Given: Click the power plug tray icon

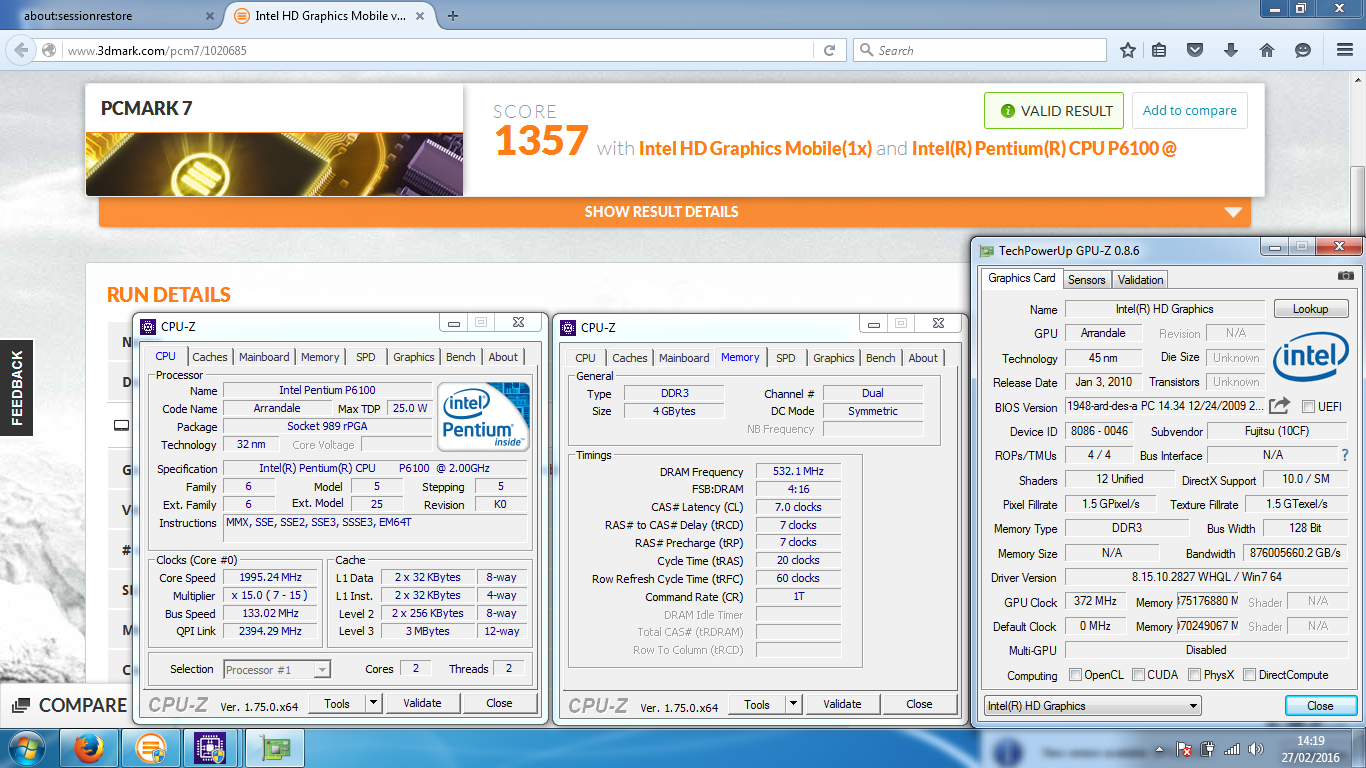Looking at the screenshot, I should (1208, 749).
